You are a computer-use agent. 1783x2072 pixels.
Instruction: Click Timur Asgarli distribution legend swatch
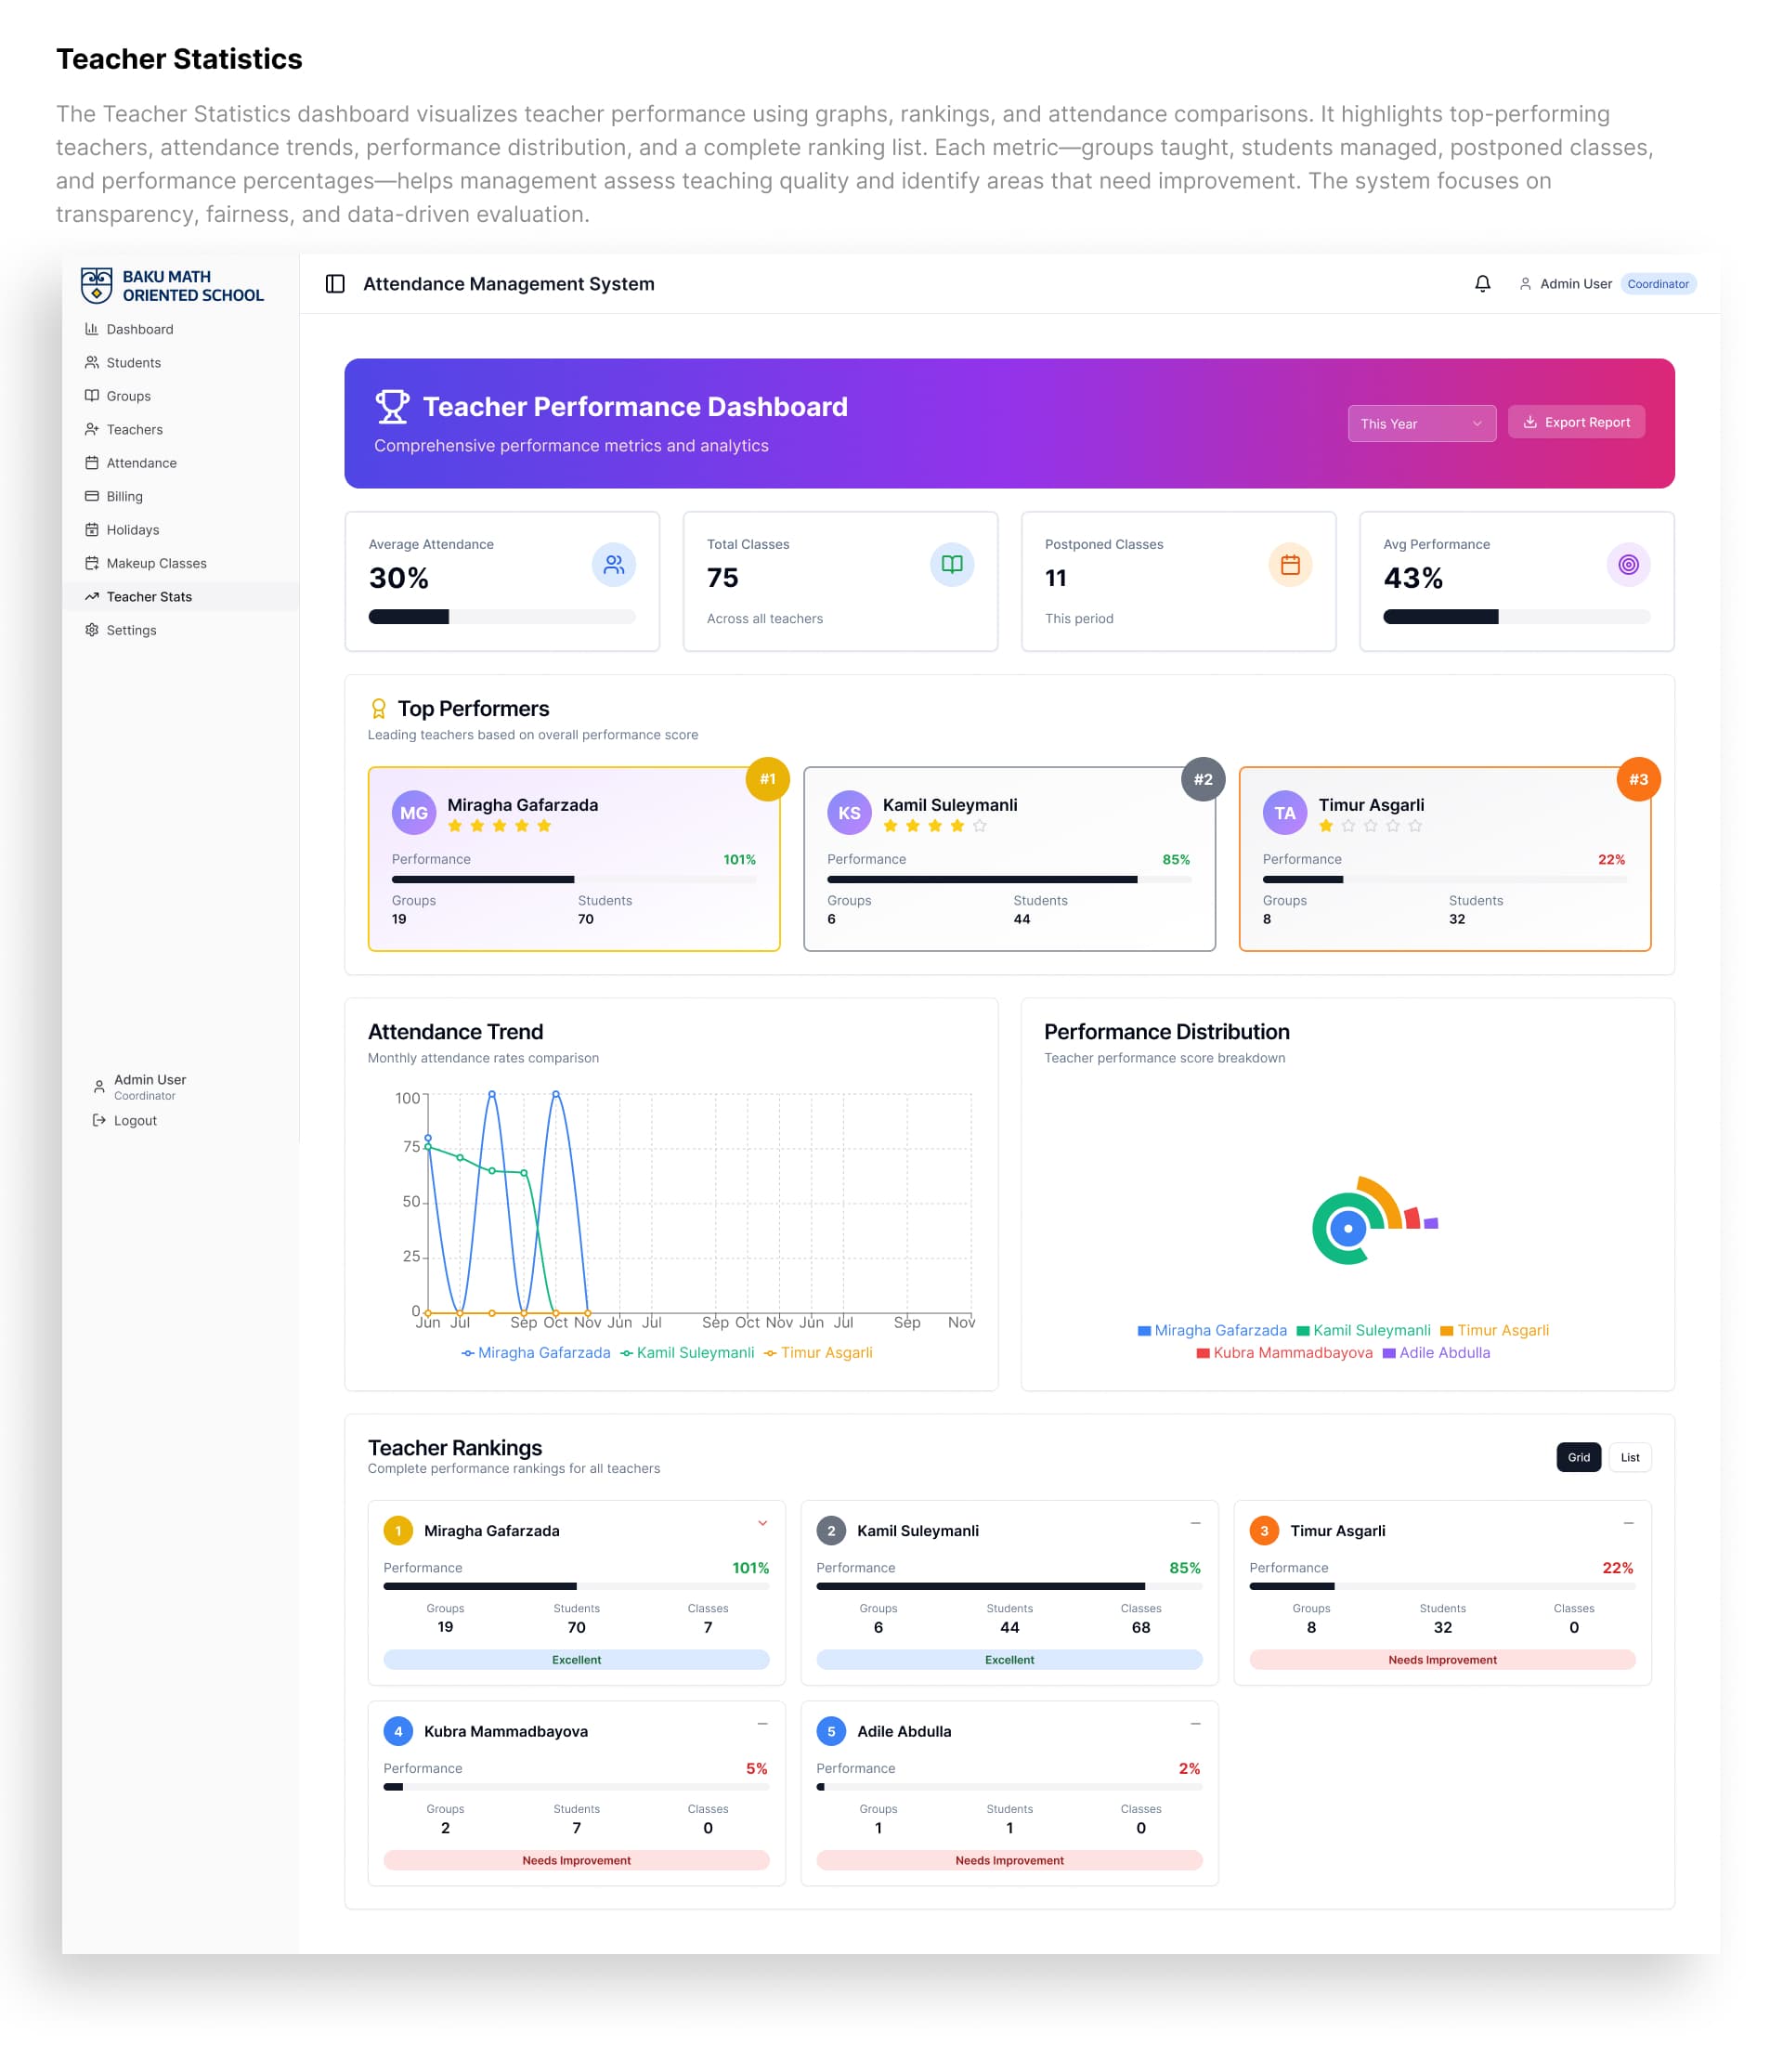click(x=1446, y=1331)
